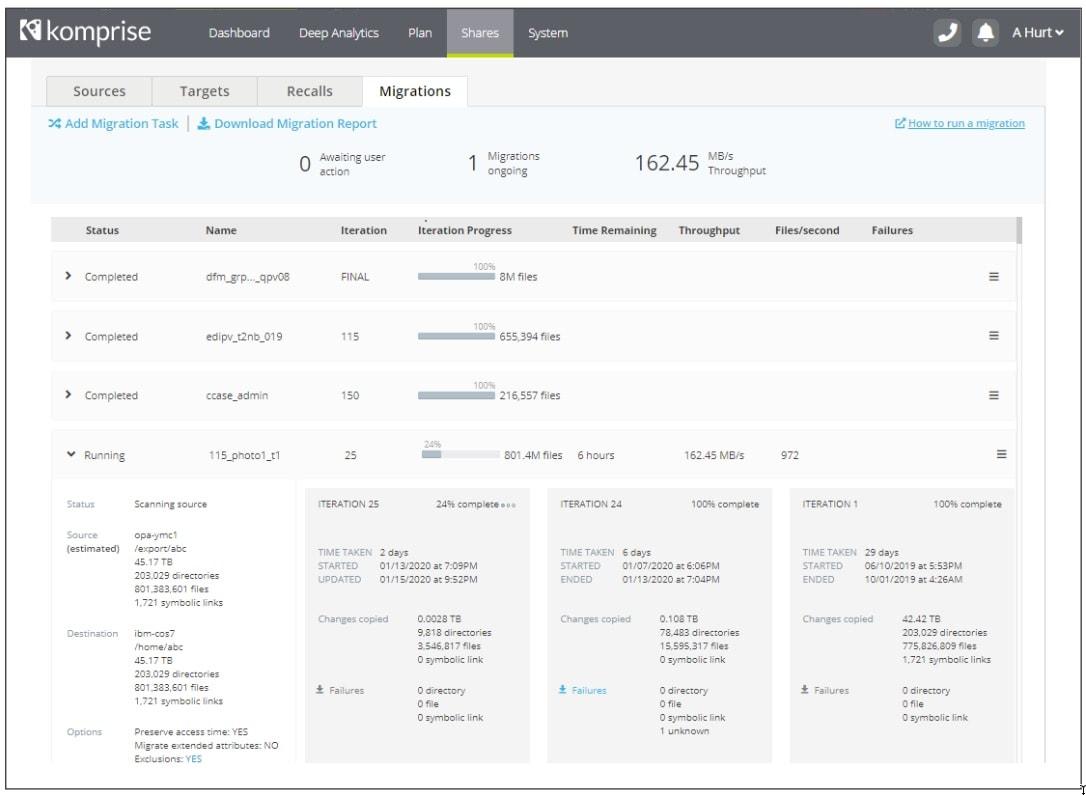Click the Komprise logo
The width and height of the screenshot is (1086, 795).
tap(85, 32)
